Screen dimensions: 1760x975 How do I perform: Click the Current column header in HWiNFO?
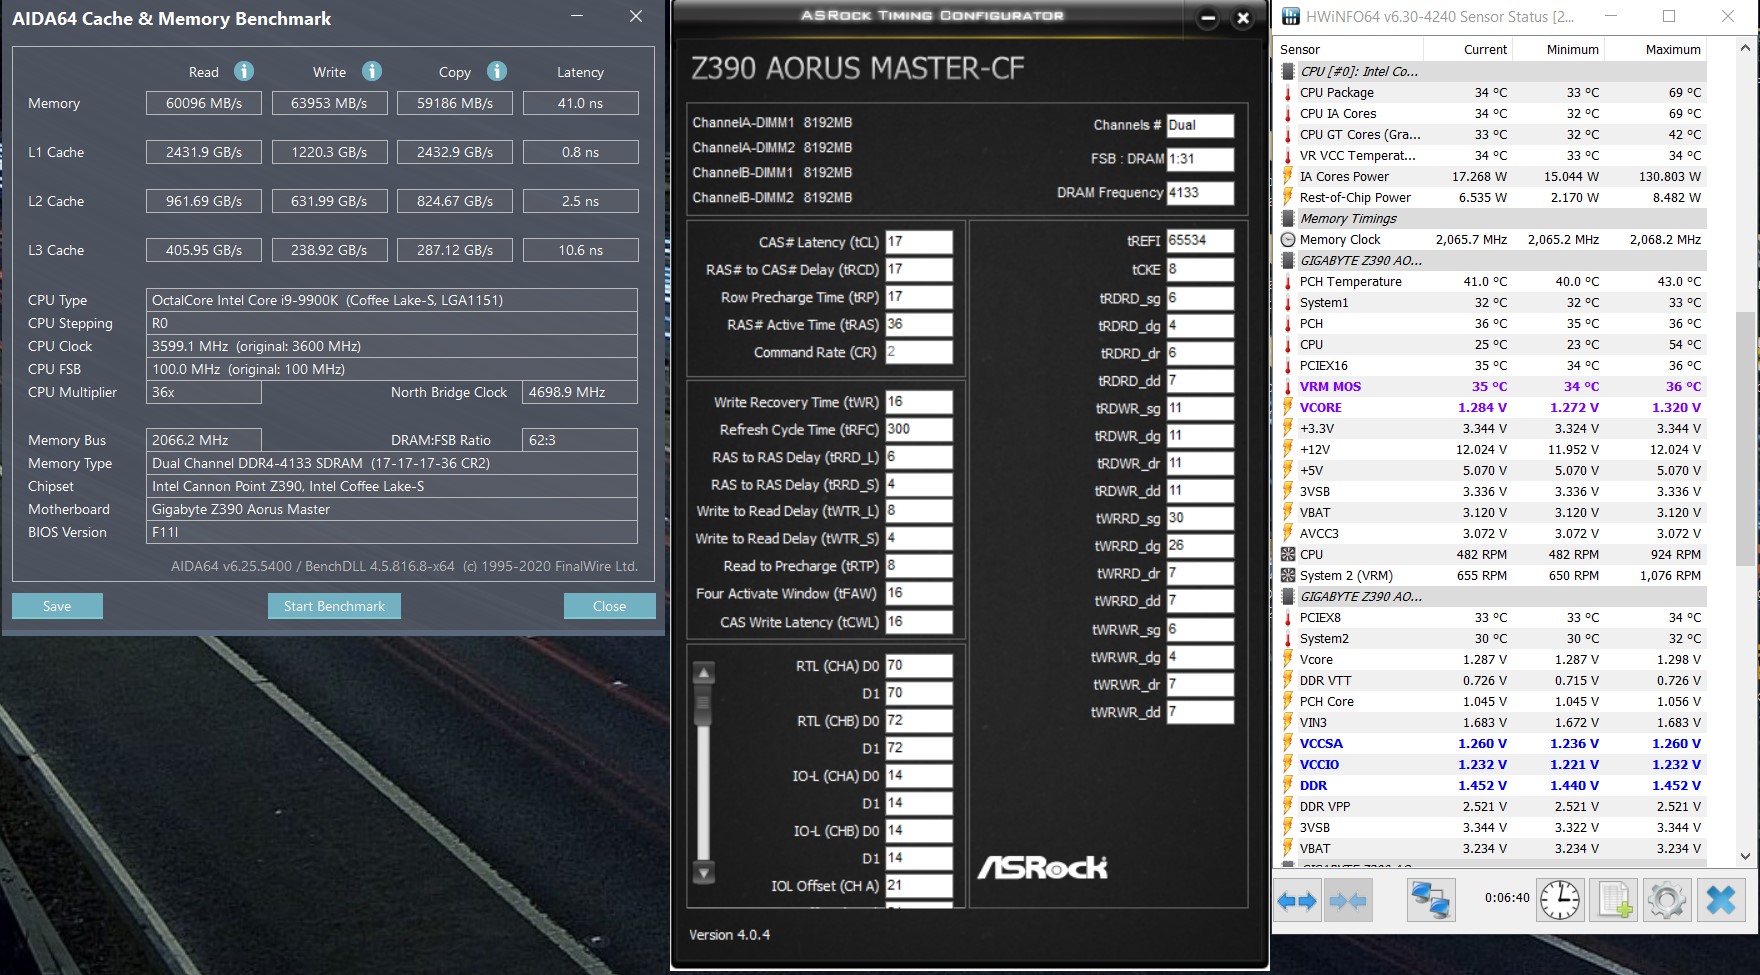(1485, 50)
